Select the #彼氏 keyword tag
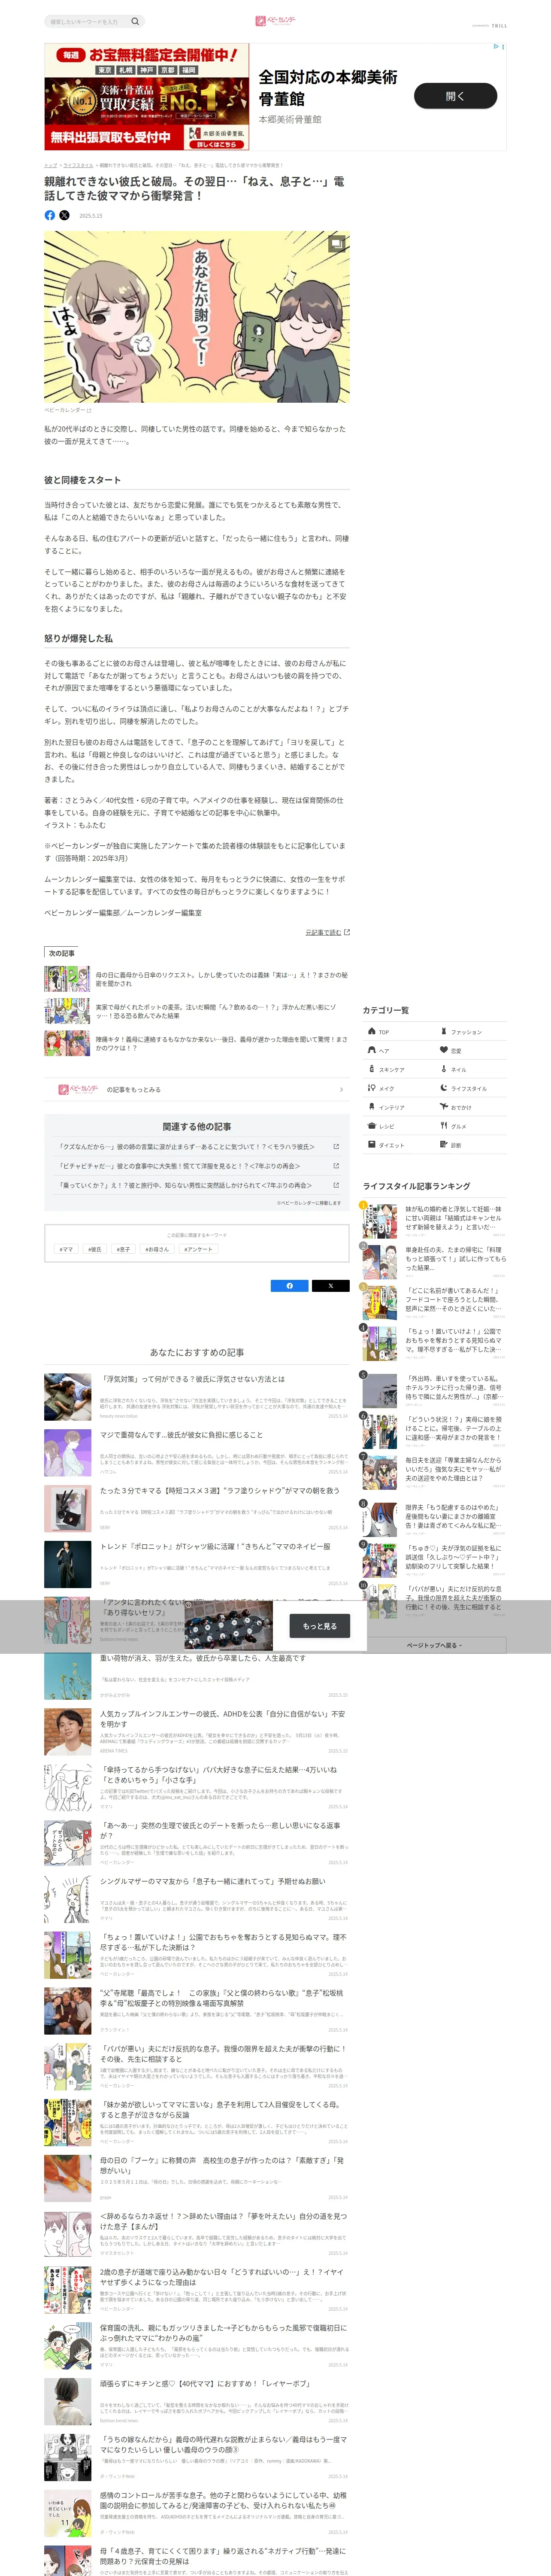Image resolution: width=551 pixels, height=2576 pixels. 94,1249
